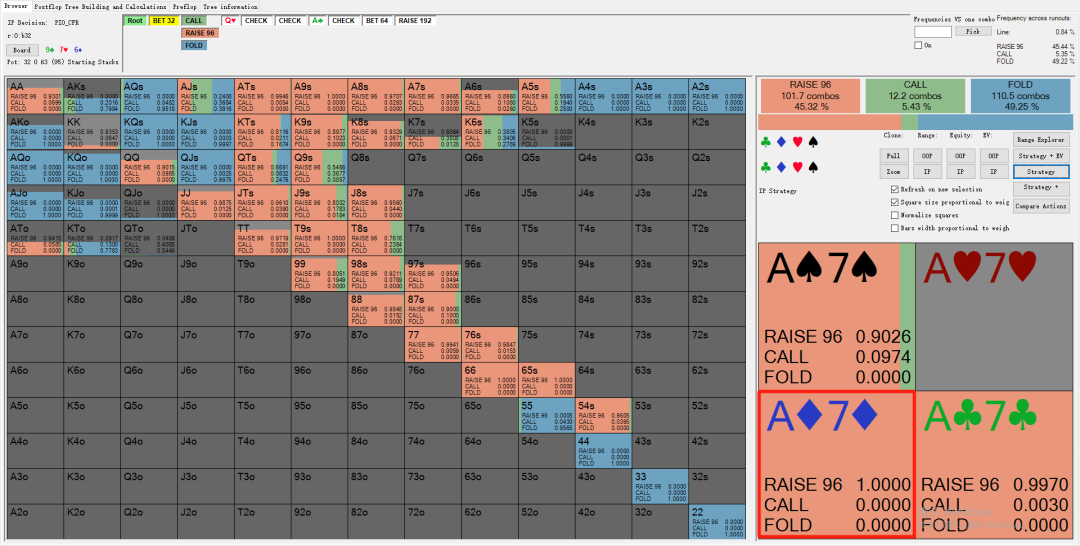Tick the On checkbox below Pick
1080x546 pixels.
click(917, 45)
